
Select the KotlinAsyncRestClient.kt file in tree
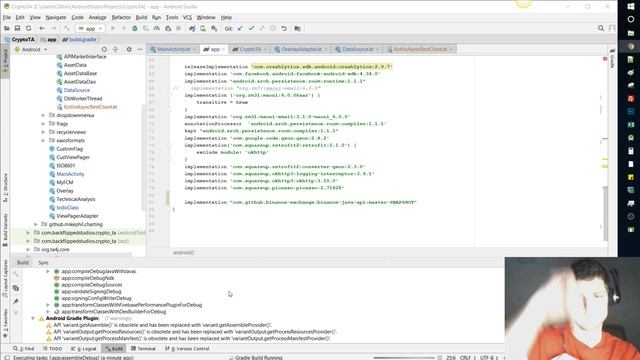point(90,107)
